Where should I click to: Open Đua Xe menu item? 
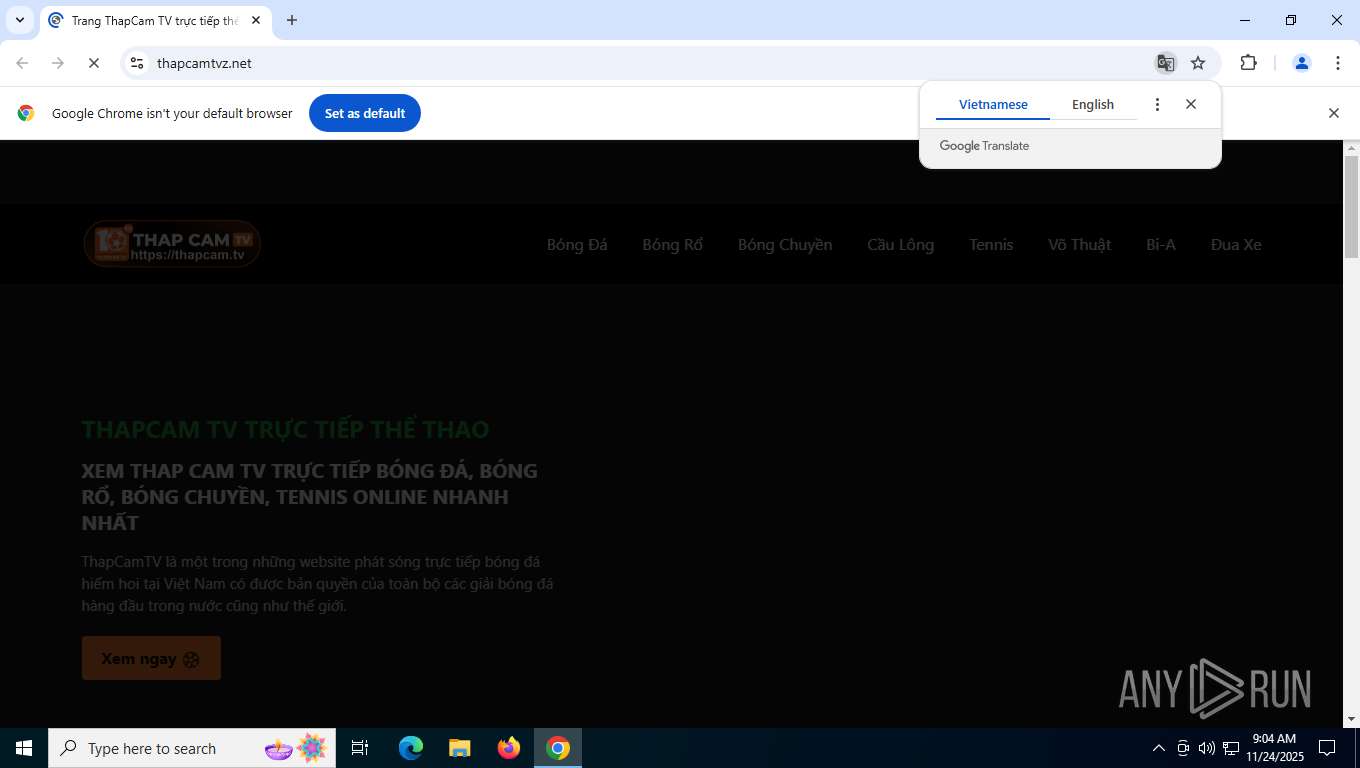pyautogui.click(x=1236, y=245)
